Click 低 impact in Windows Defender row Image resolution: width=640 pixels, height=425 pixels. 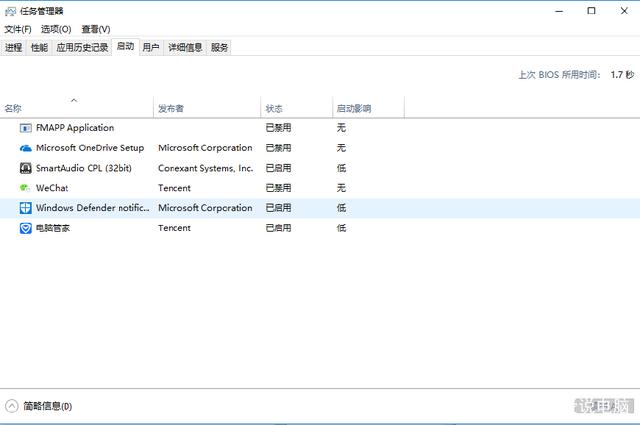(341, 208)
